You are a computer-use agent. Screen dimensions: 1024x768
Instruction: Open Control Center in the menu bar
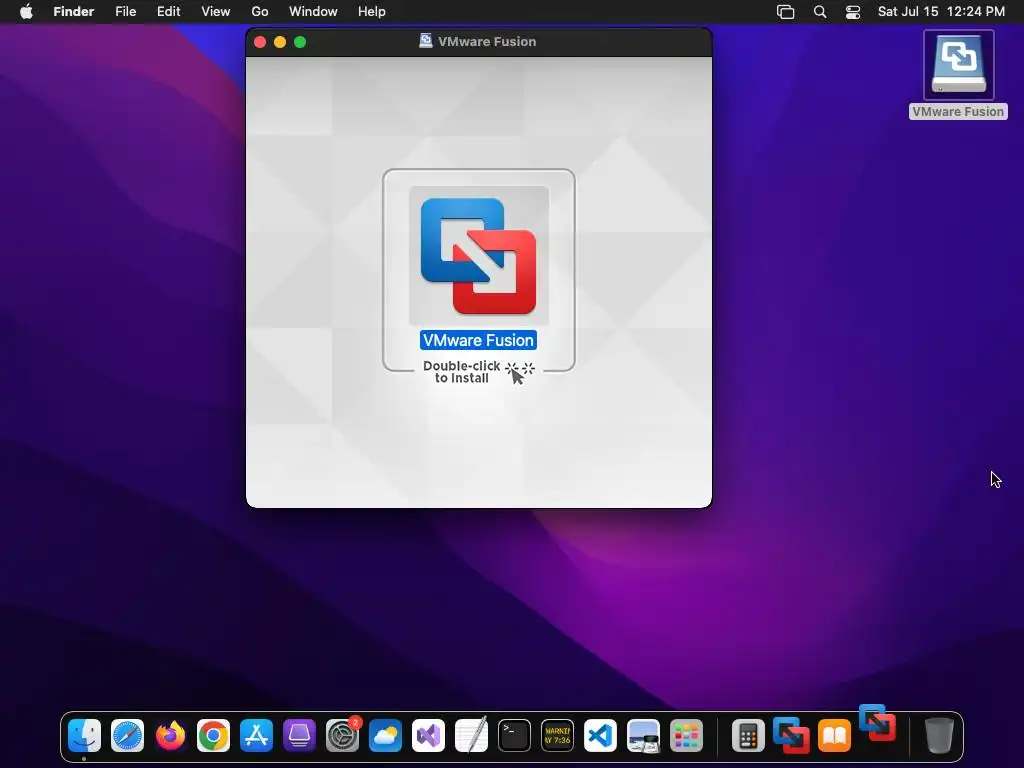(x=853, y=12)
